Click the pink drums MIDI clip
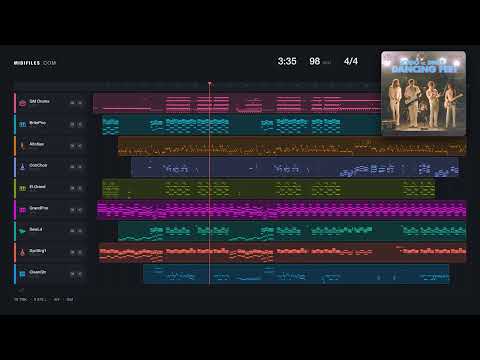Image resolution: width=480 pixels, height=360 pixels. click(x=237, y=103)
